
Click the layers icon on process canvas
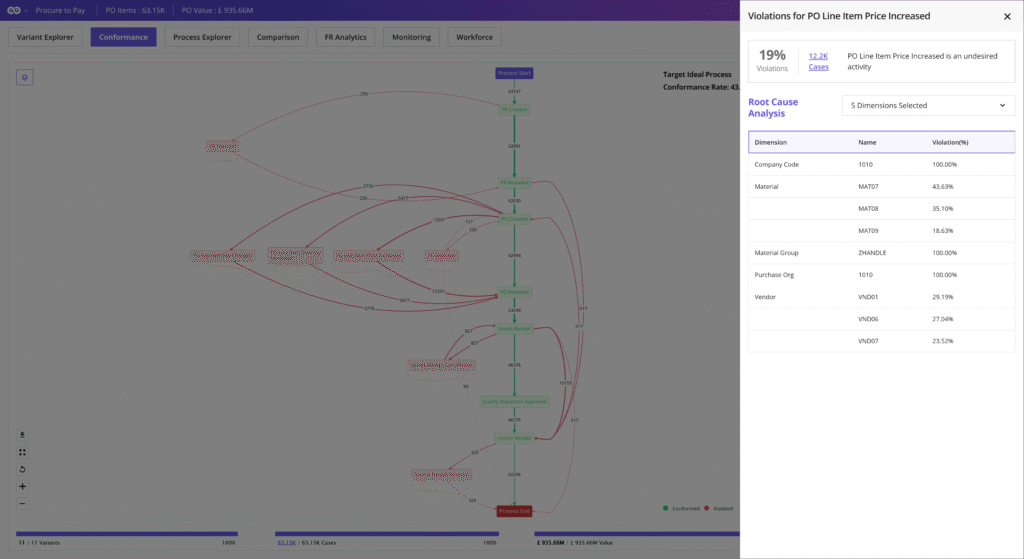25,77
